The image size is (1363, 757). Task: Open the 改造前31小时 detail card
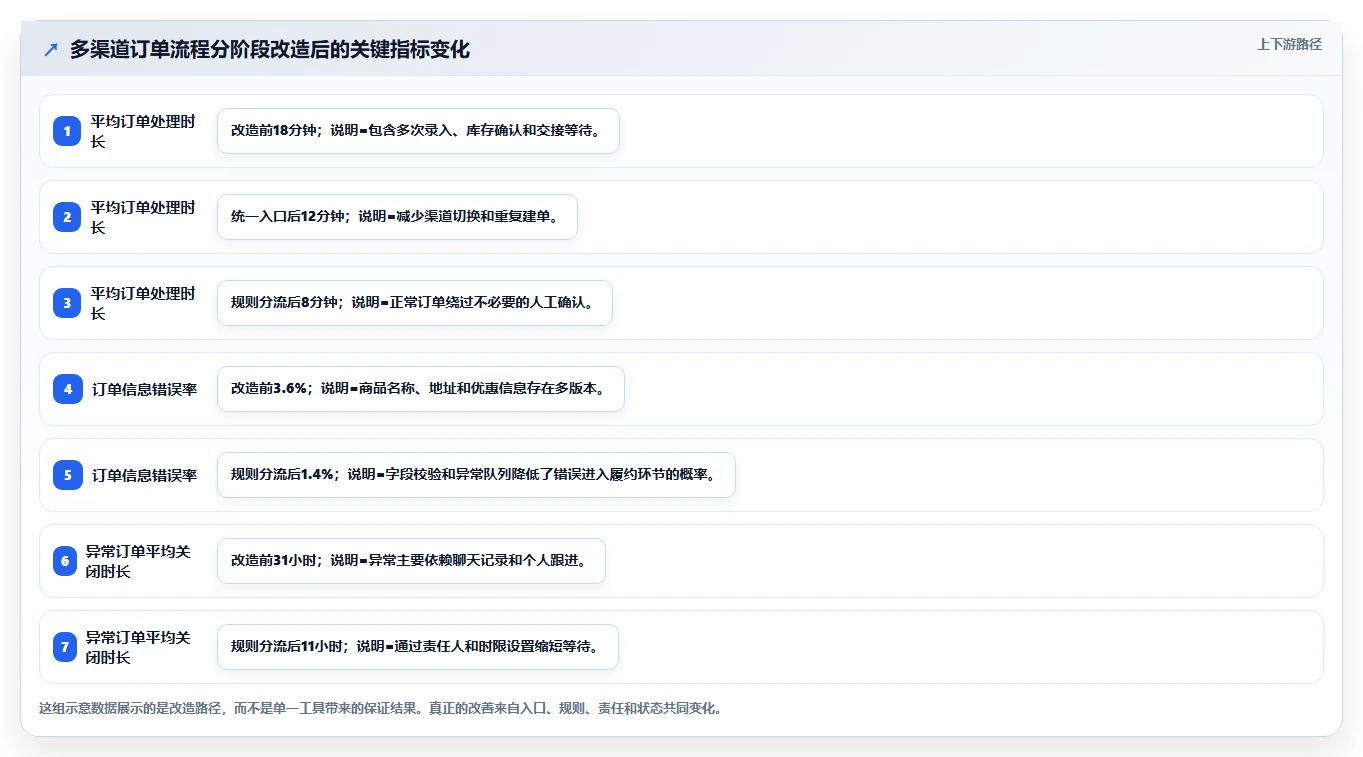(411, 561)
